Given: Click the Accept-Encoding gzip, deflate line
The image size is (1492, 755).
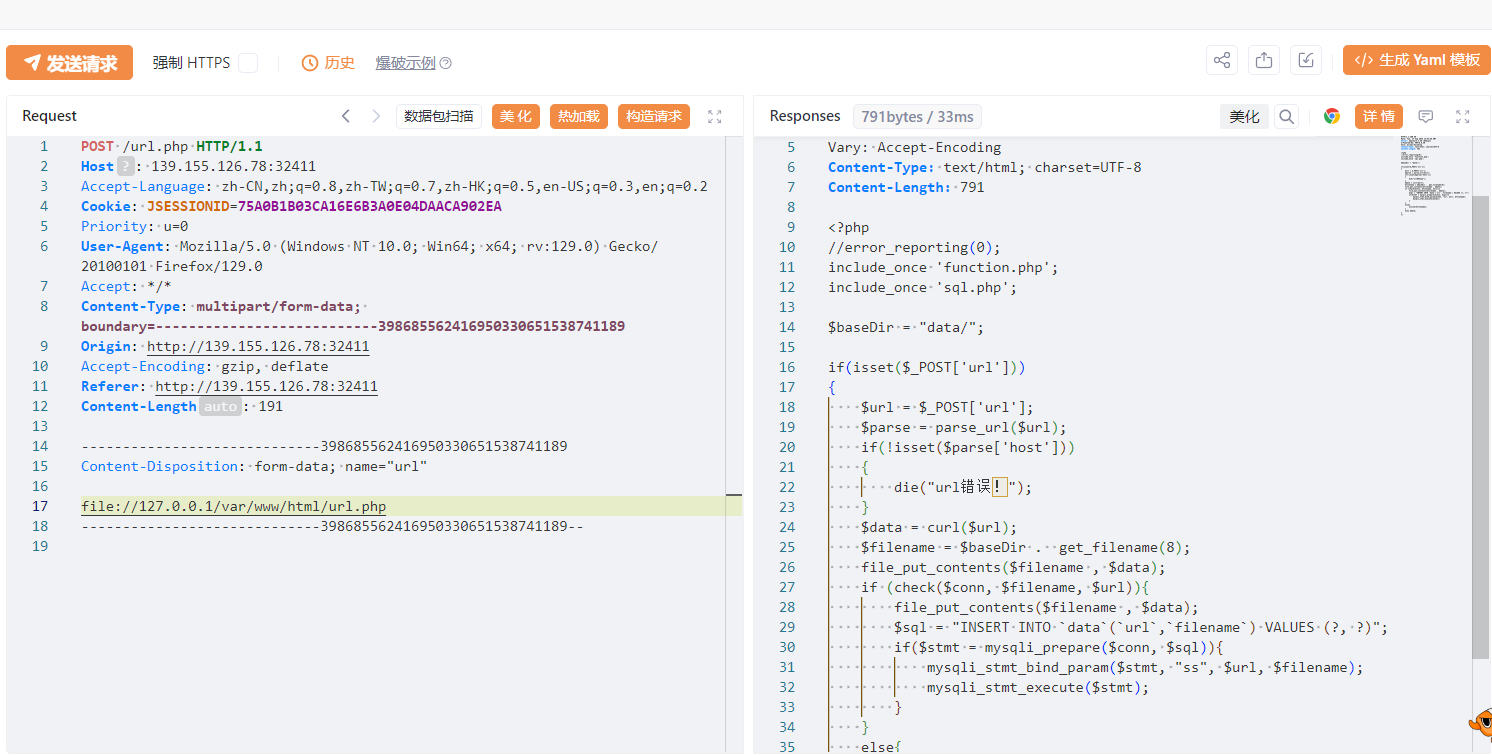Looking at the screenshot, I should pos(204,366).
